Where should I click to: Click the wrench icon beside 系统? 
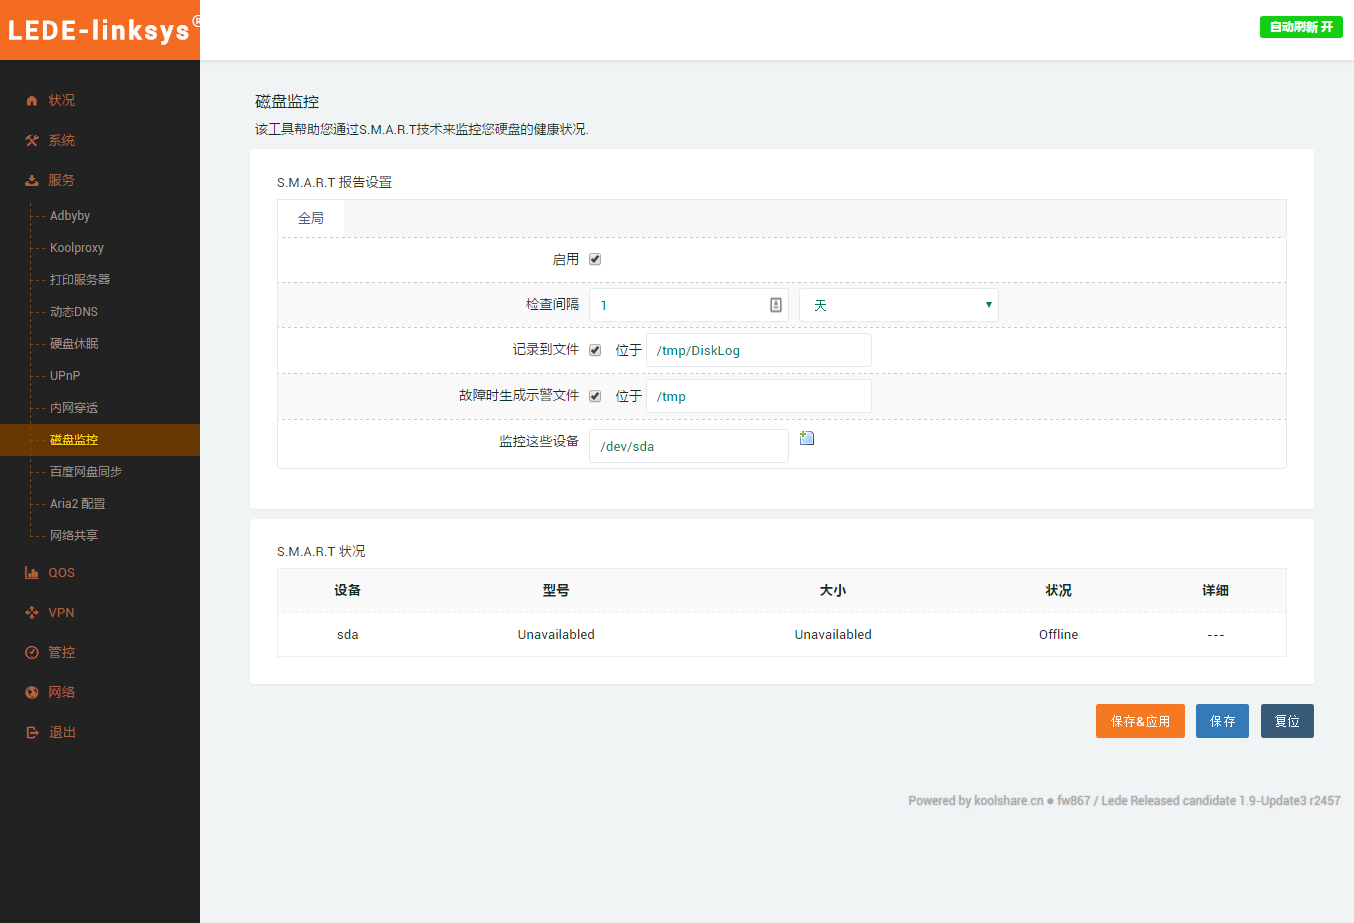pos(32,140)
